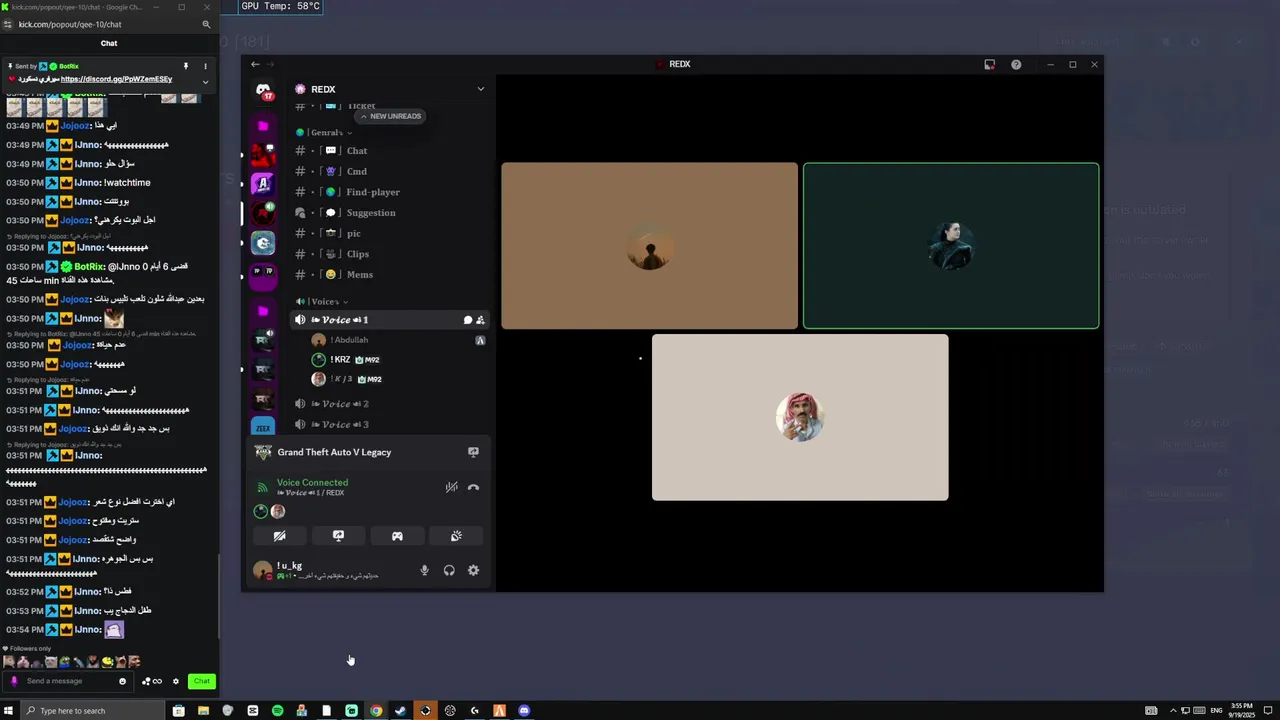This screenshot has width=1280, height=720.
Task: Open the Suggestion forum channel
Action: [x=390, y=213]
